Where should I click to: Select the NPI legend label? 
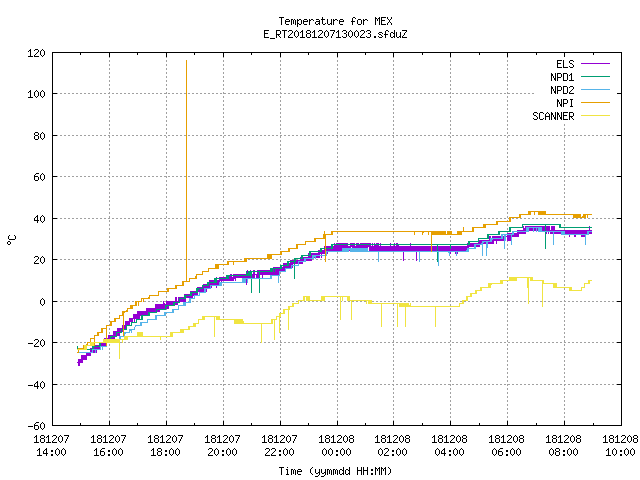[565, 103]
